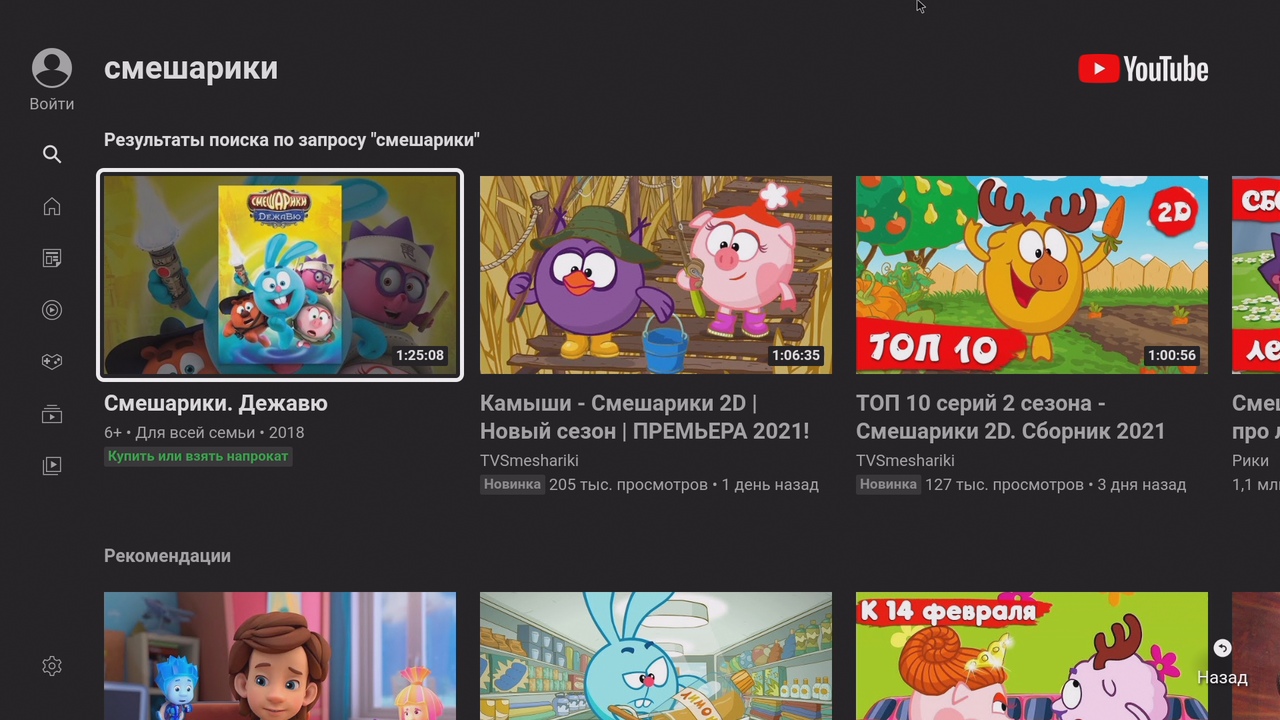Click the YouTube logo
The image size is (1280, 720).
pos(1143,69)
